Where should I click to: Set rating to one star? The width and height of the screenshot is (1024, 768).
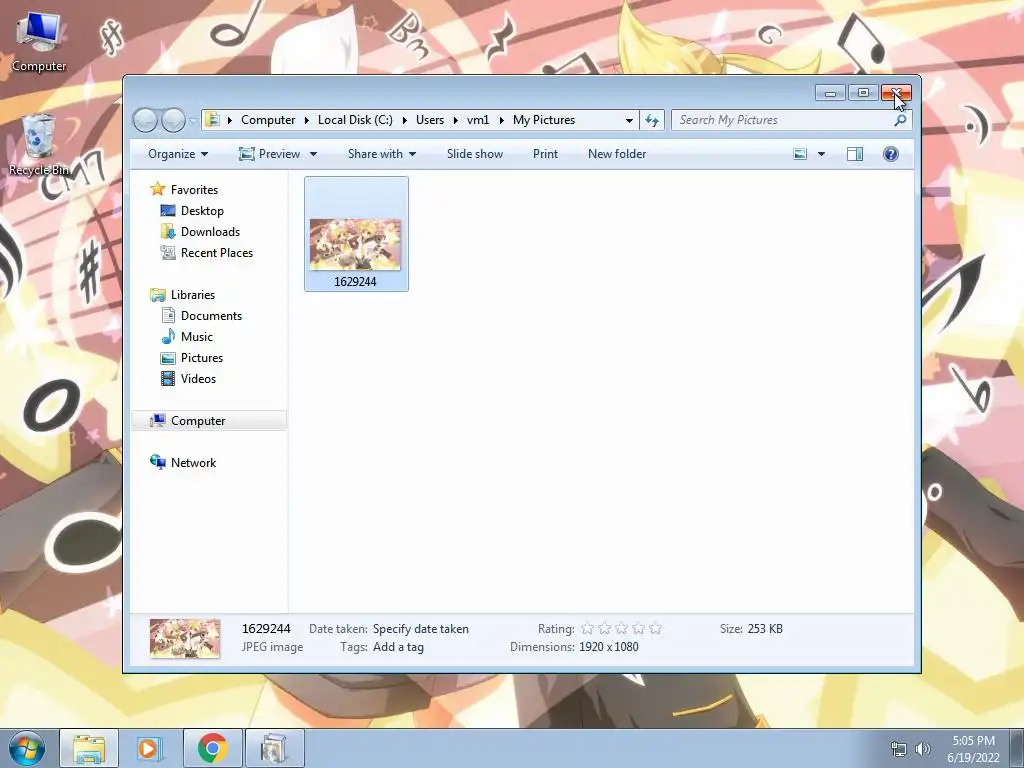click(x=587, y=629)
